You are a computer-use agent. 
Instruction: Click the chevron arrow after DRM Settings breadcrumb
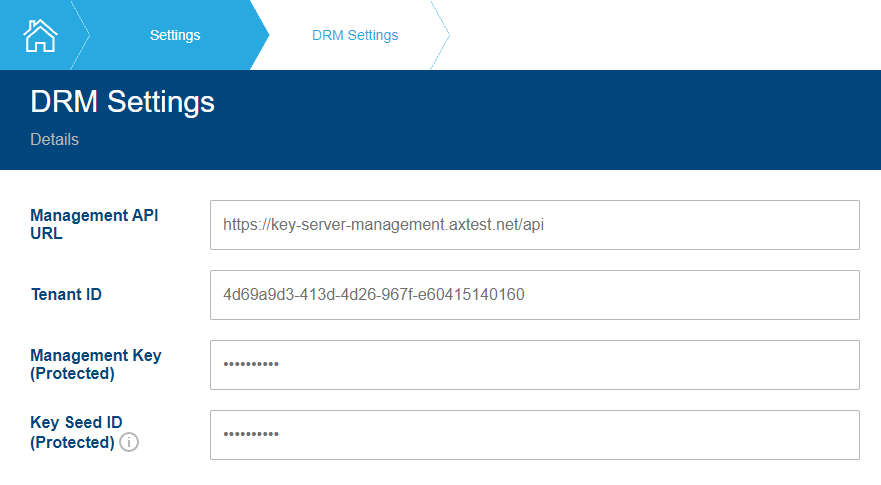[x=441, y=35]
